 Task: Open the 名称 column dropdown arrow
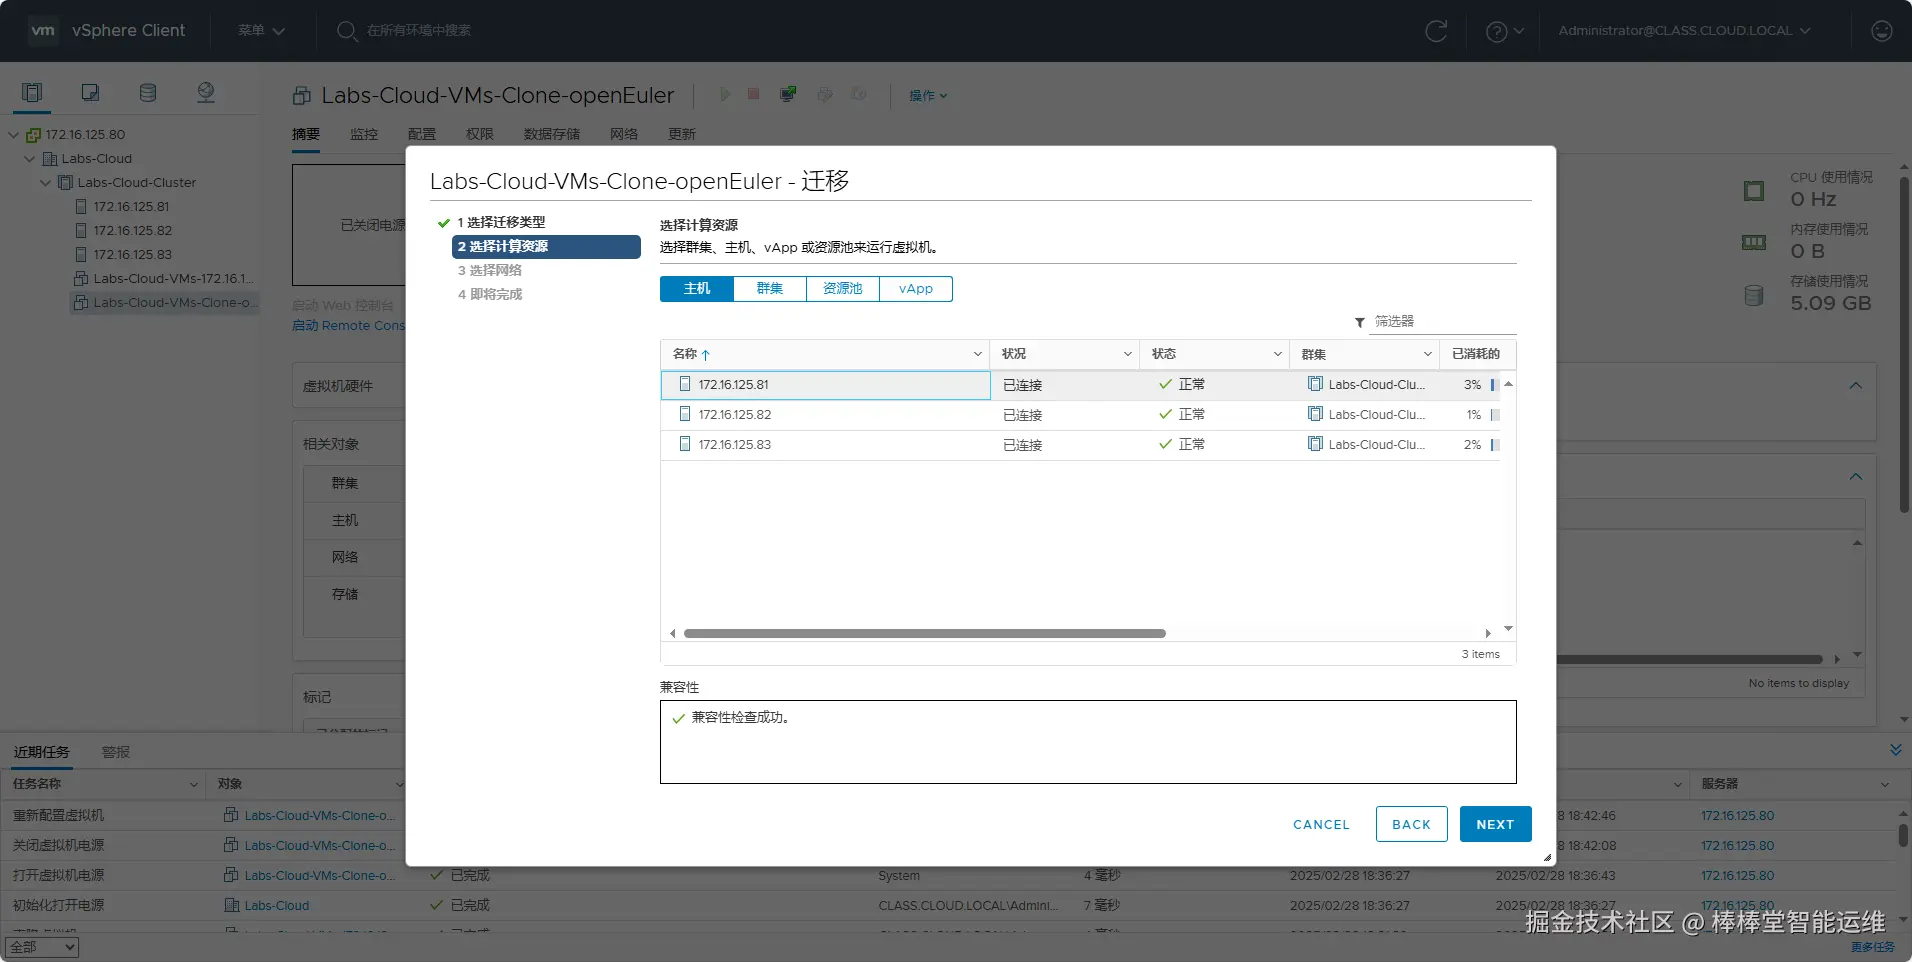tap(977, 354)
